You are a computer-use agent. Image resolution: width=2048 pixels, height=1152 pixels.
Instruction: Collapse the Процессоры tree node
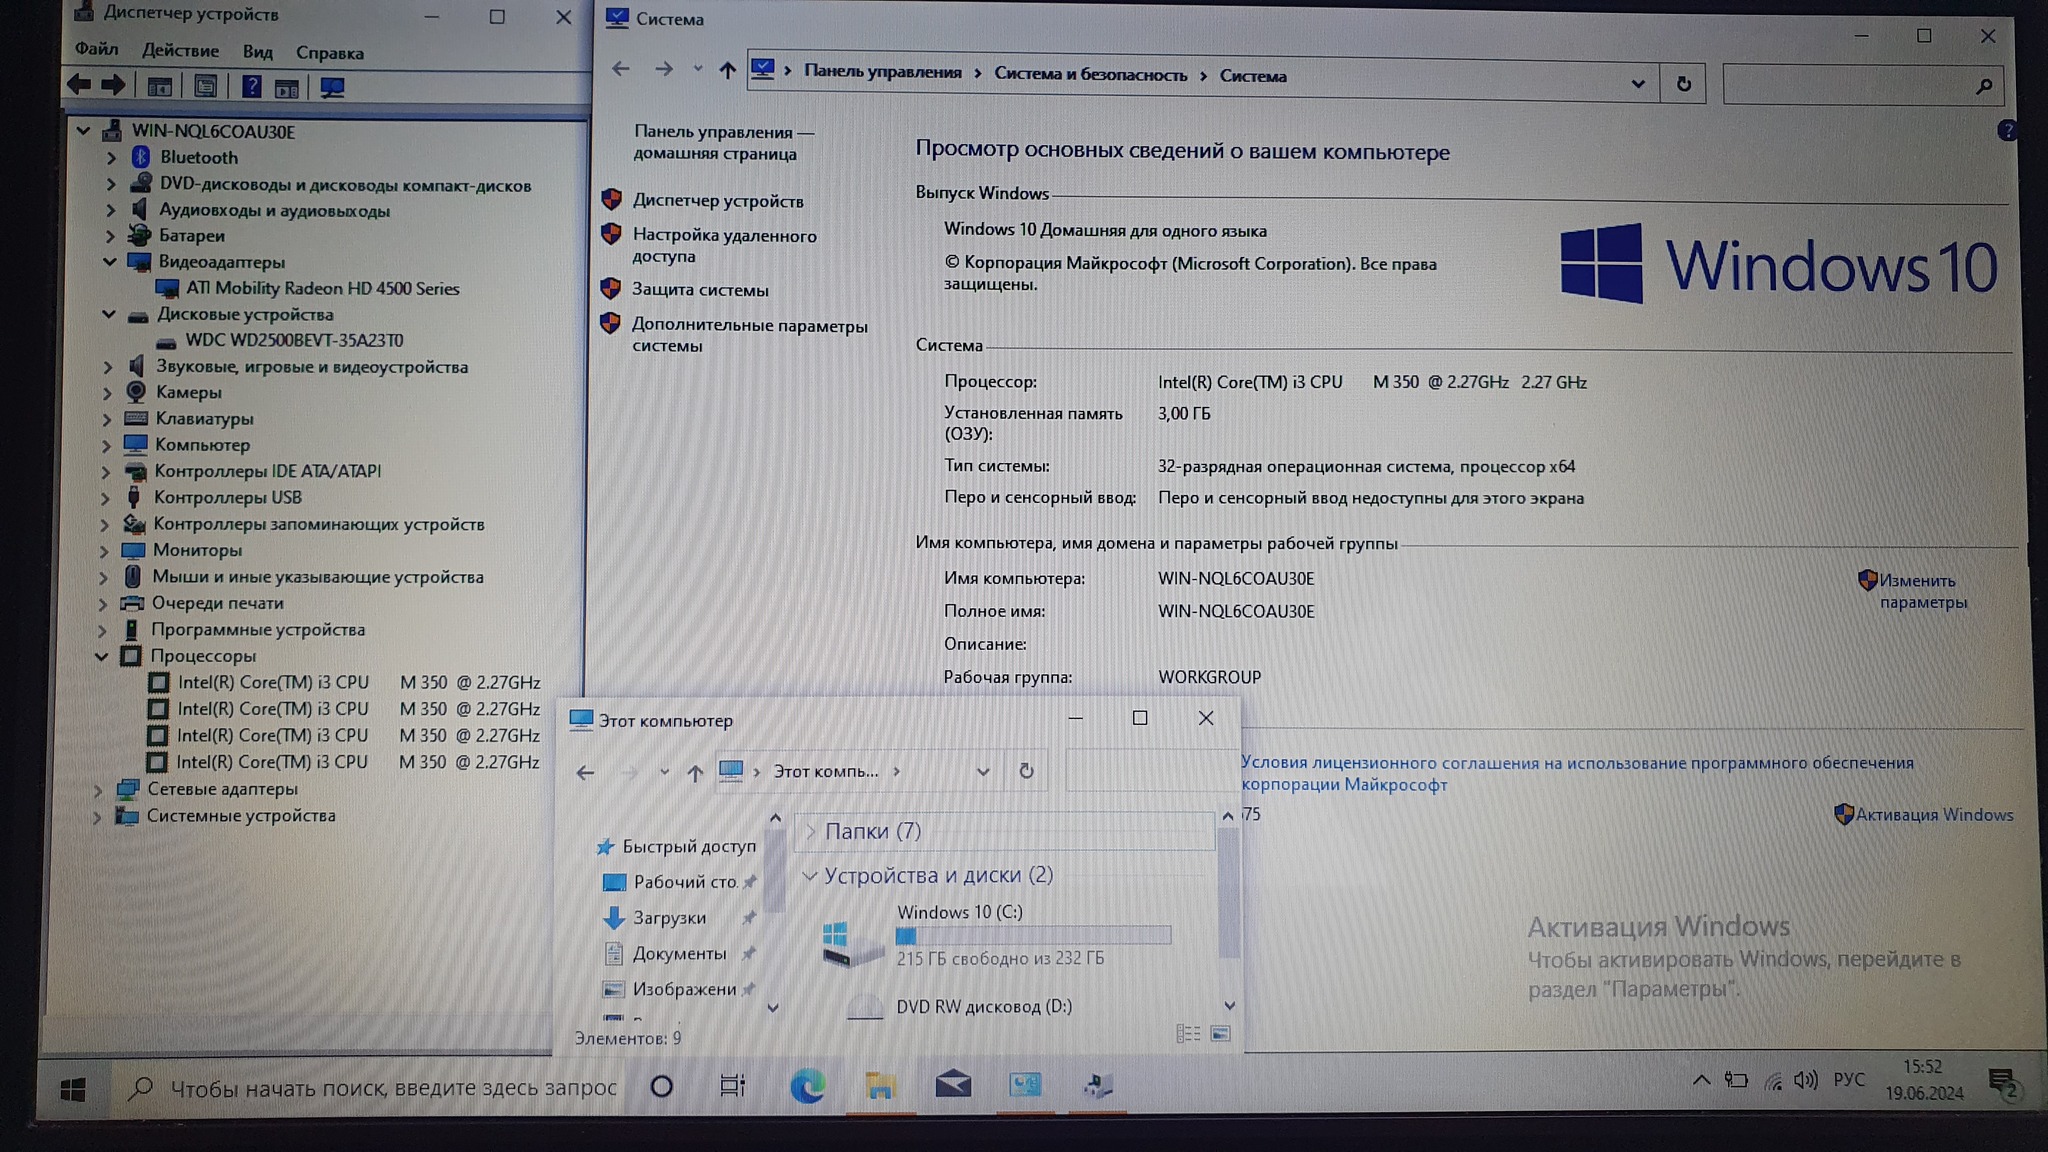[102, 656]
